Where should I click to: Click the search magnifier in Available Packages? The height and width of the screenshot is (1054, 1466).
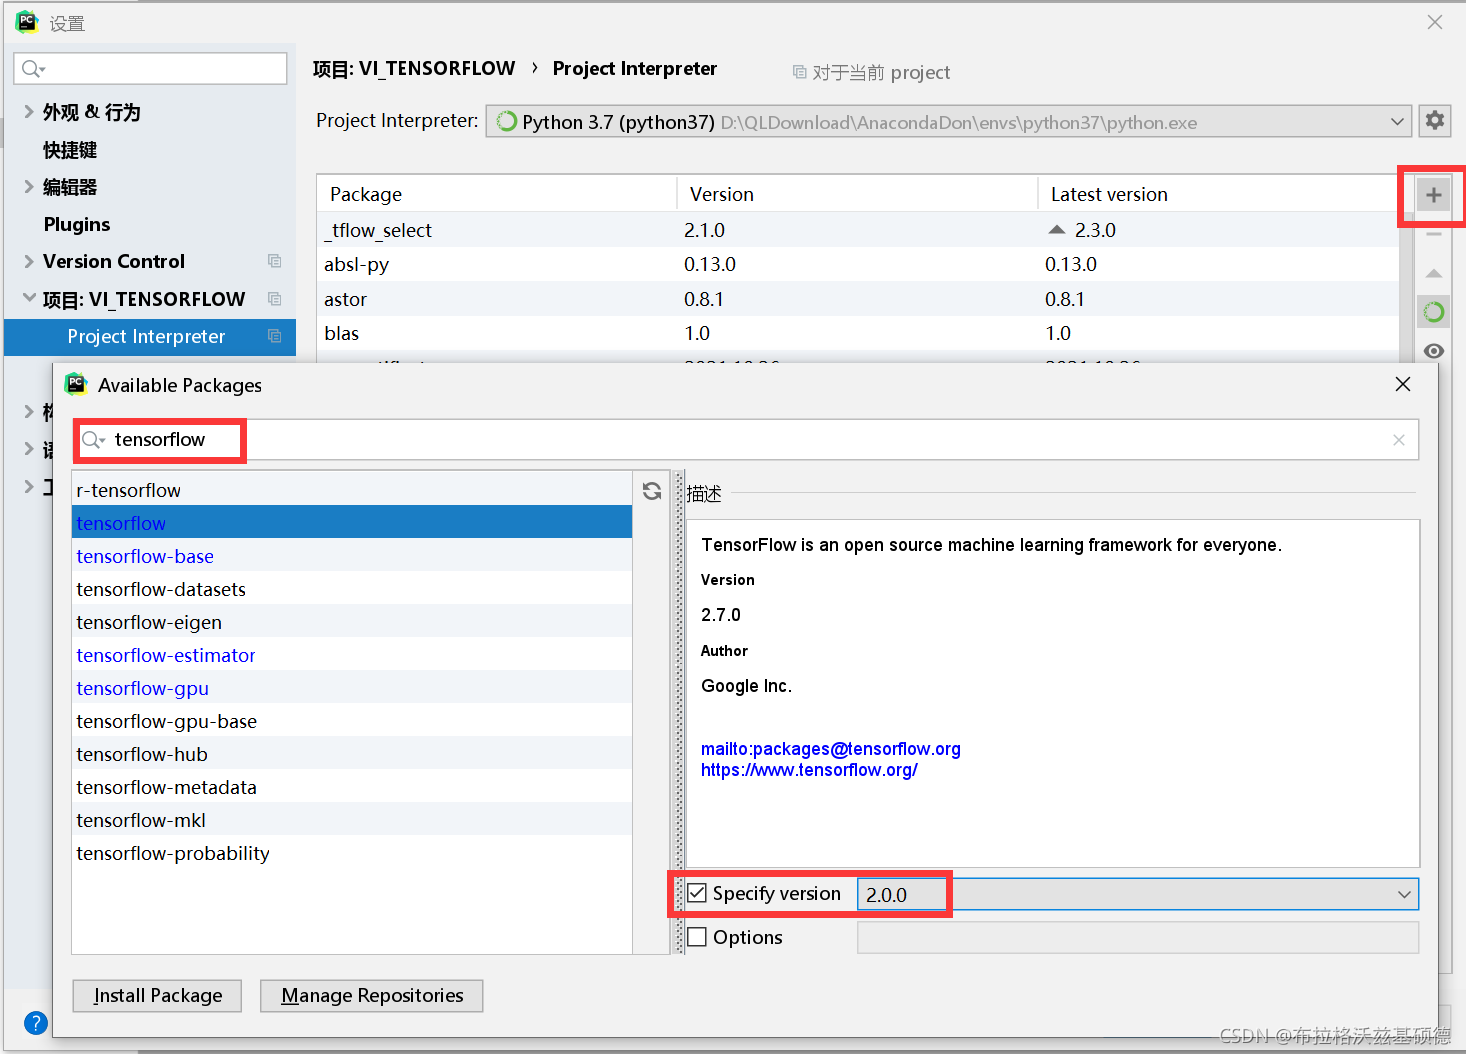[x=93, y=440]
